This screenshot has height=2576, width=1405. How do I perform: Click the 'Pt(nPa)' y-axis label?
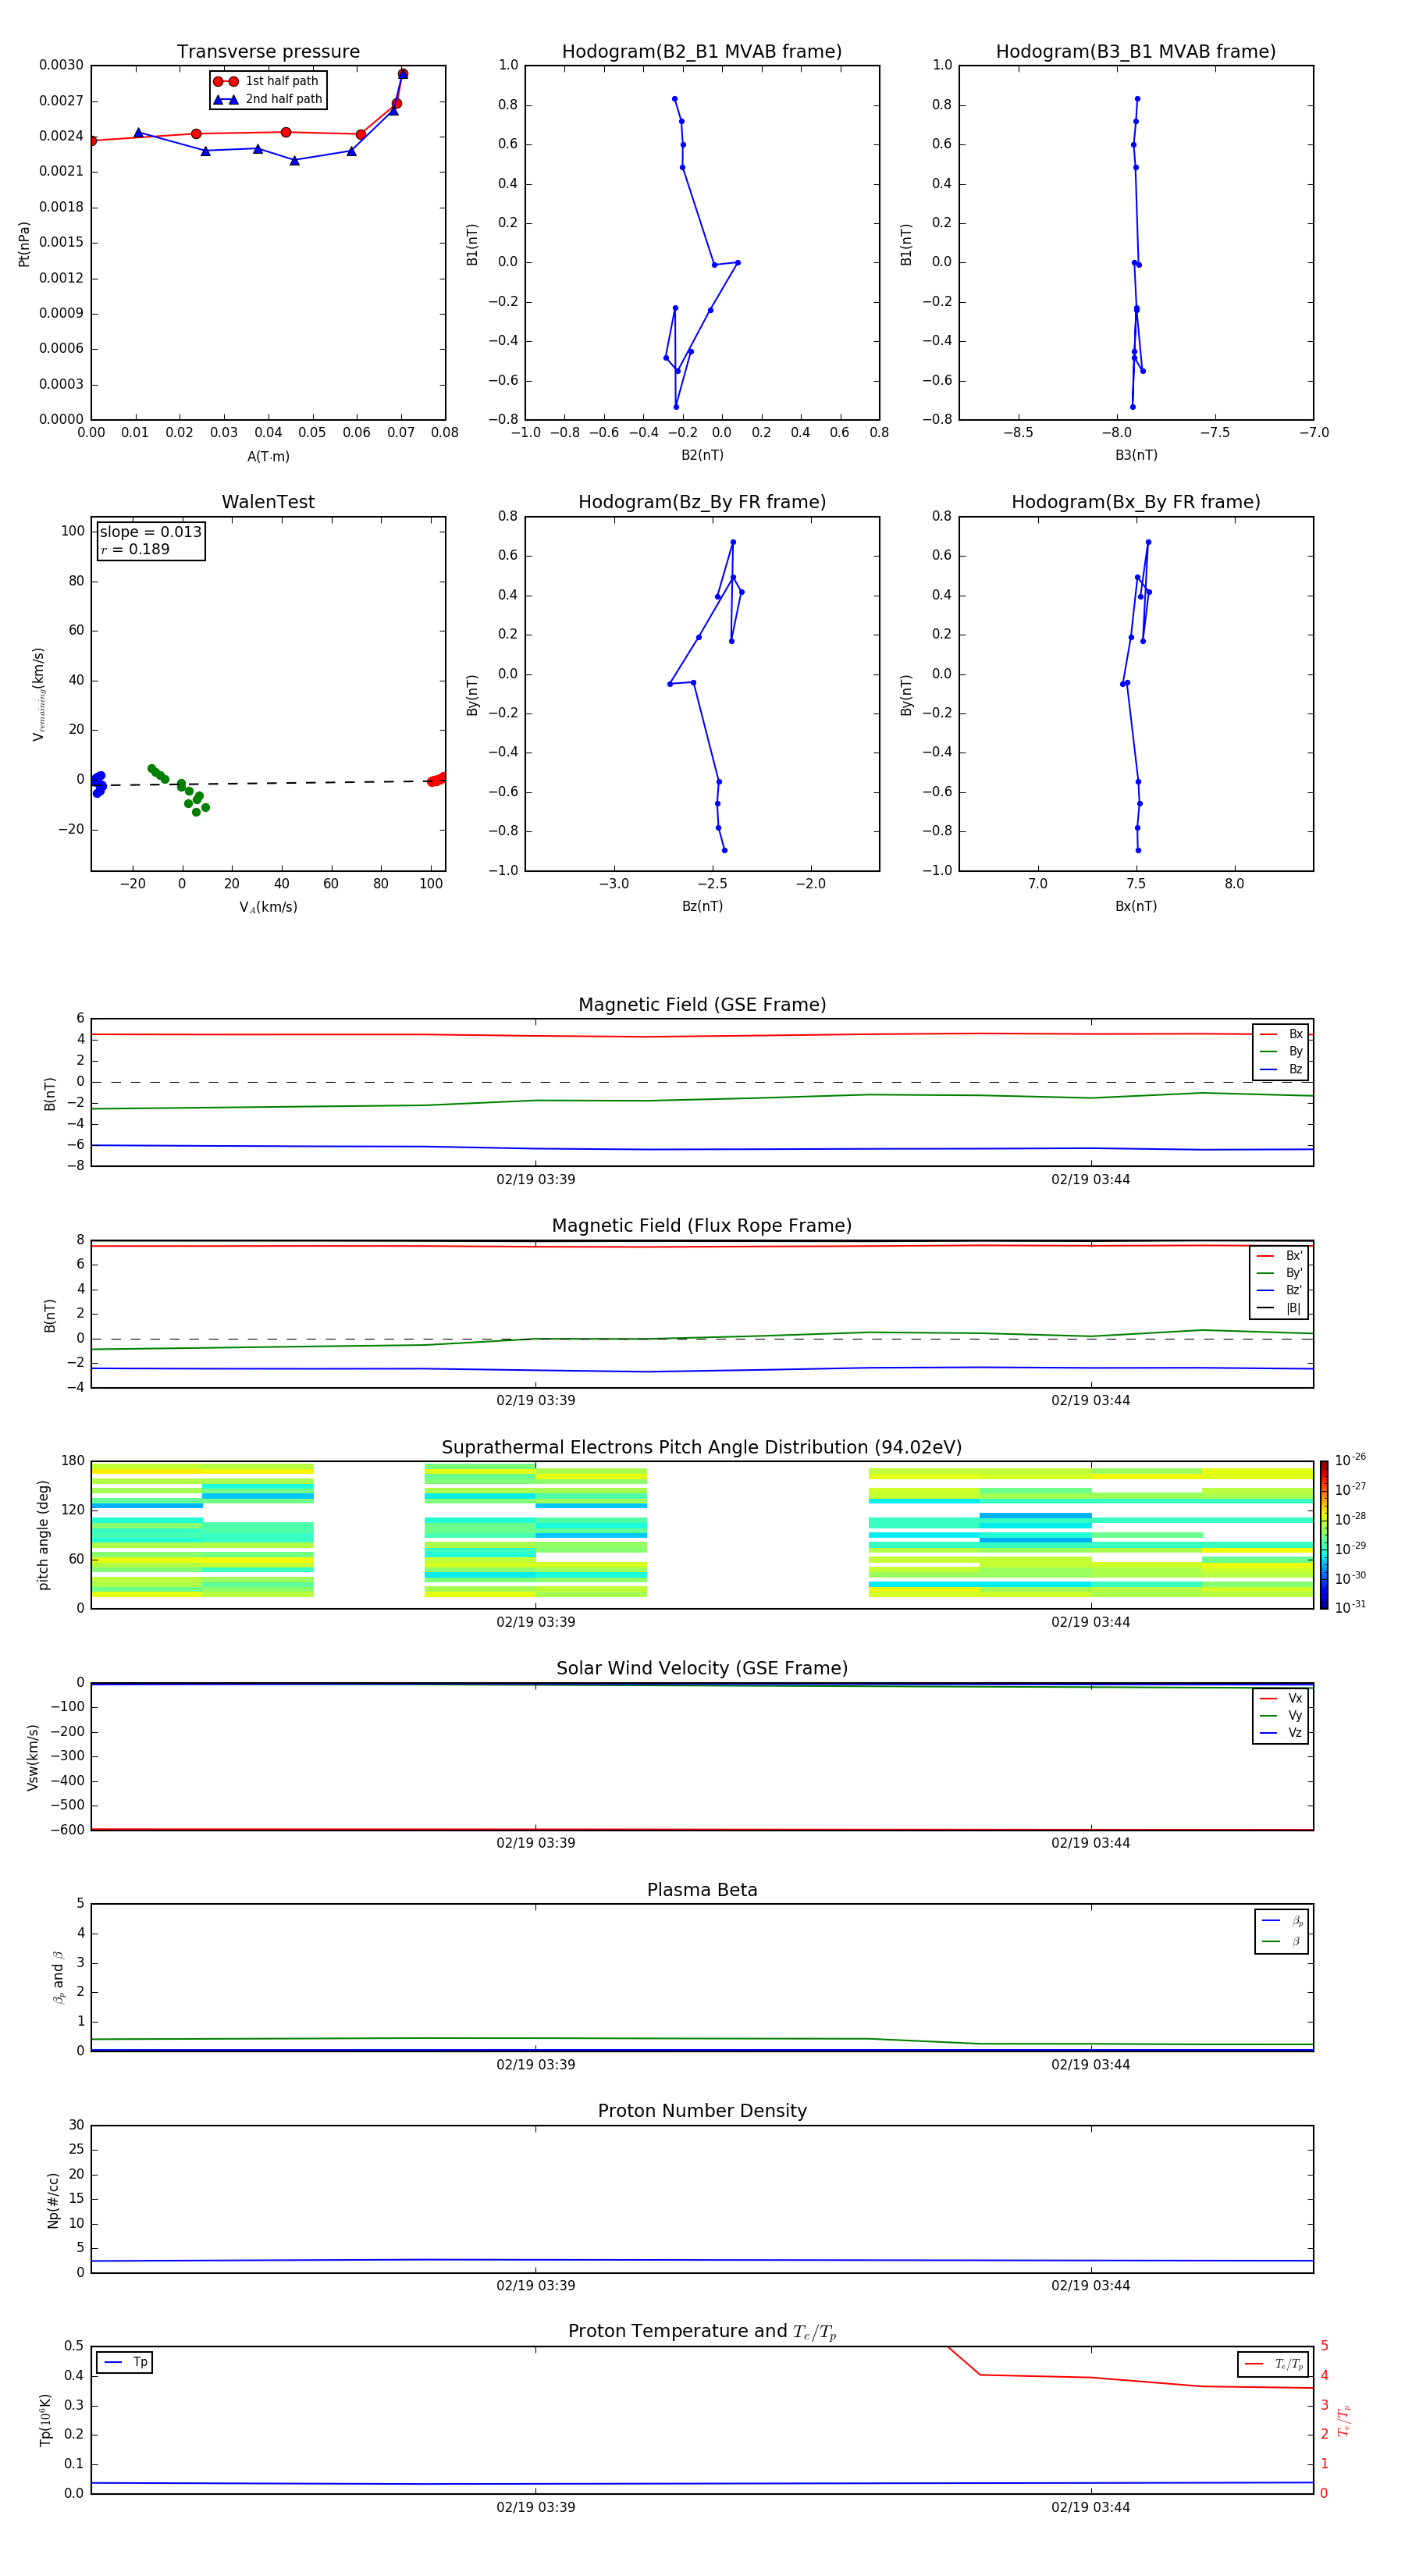tap(24, 244)
